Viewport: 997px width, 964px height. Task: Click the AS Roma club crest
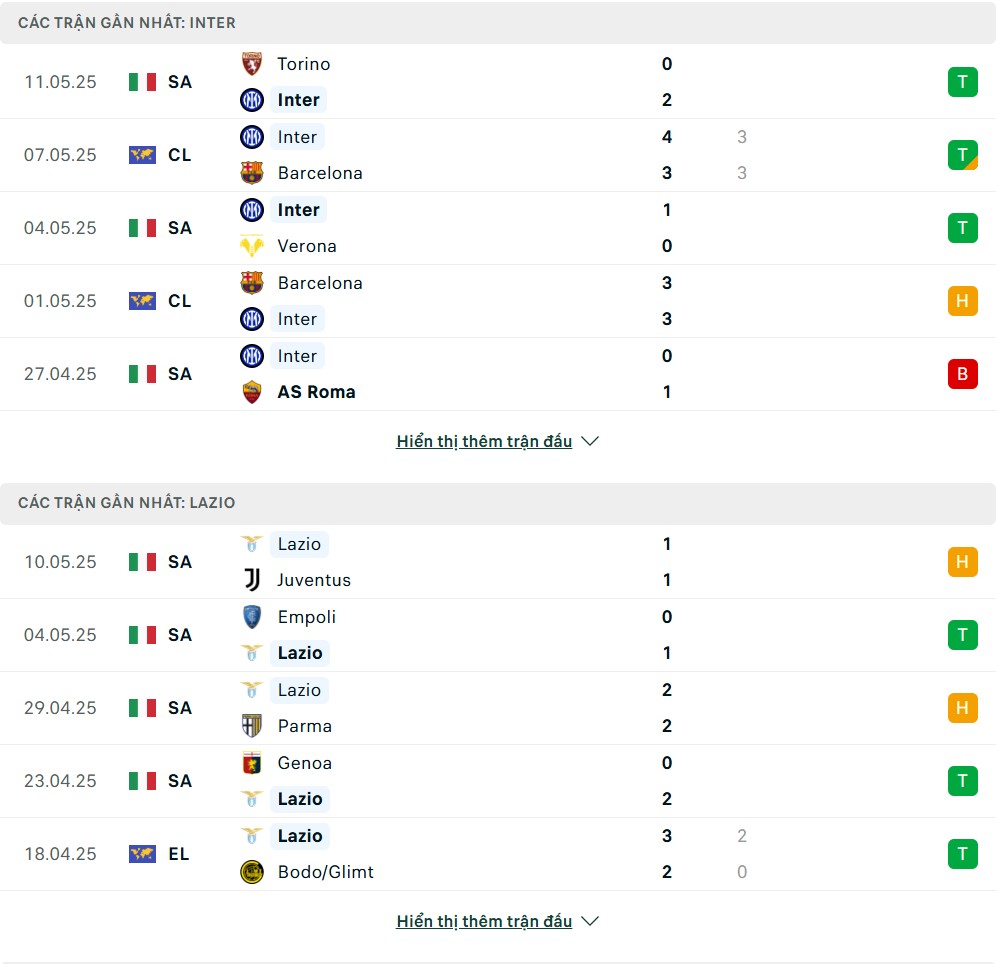(x=252, y=392)
